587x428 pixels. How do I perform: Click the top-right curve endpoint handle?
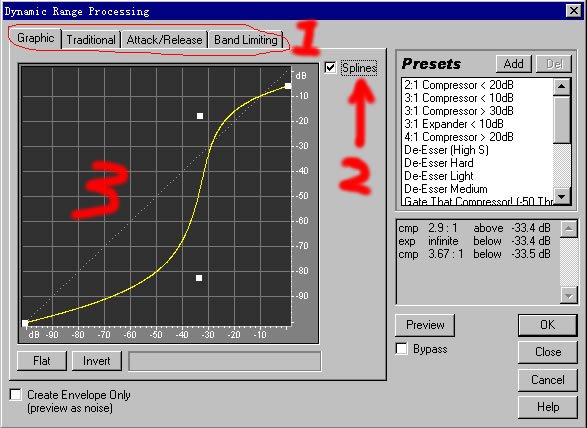[288, 86]
